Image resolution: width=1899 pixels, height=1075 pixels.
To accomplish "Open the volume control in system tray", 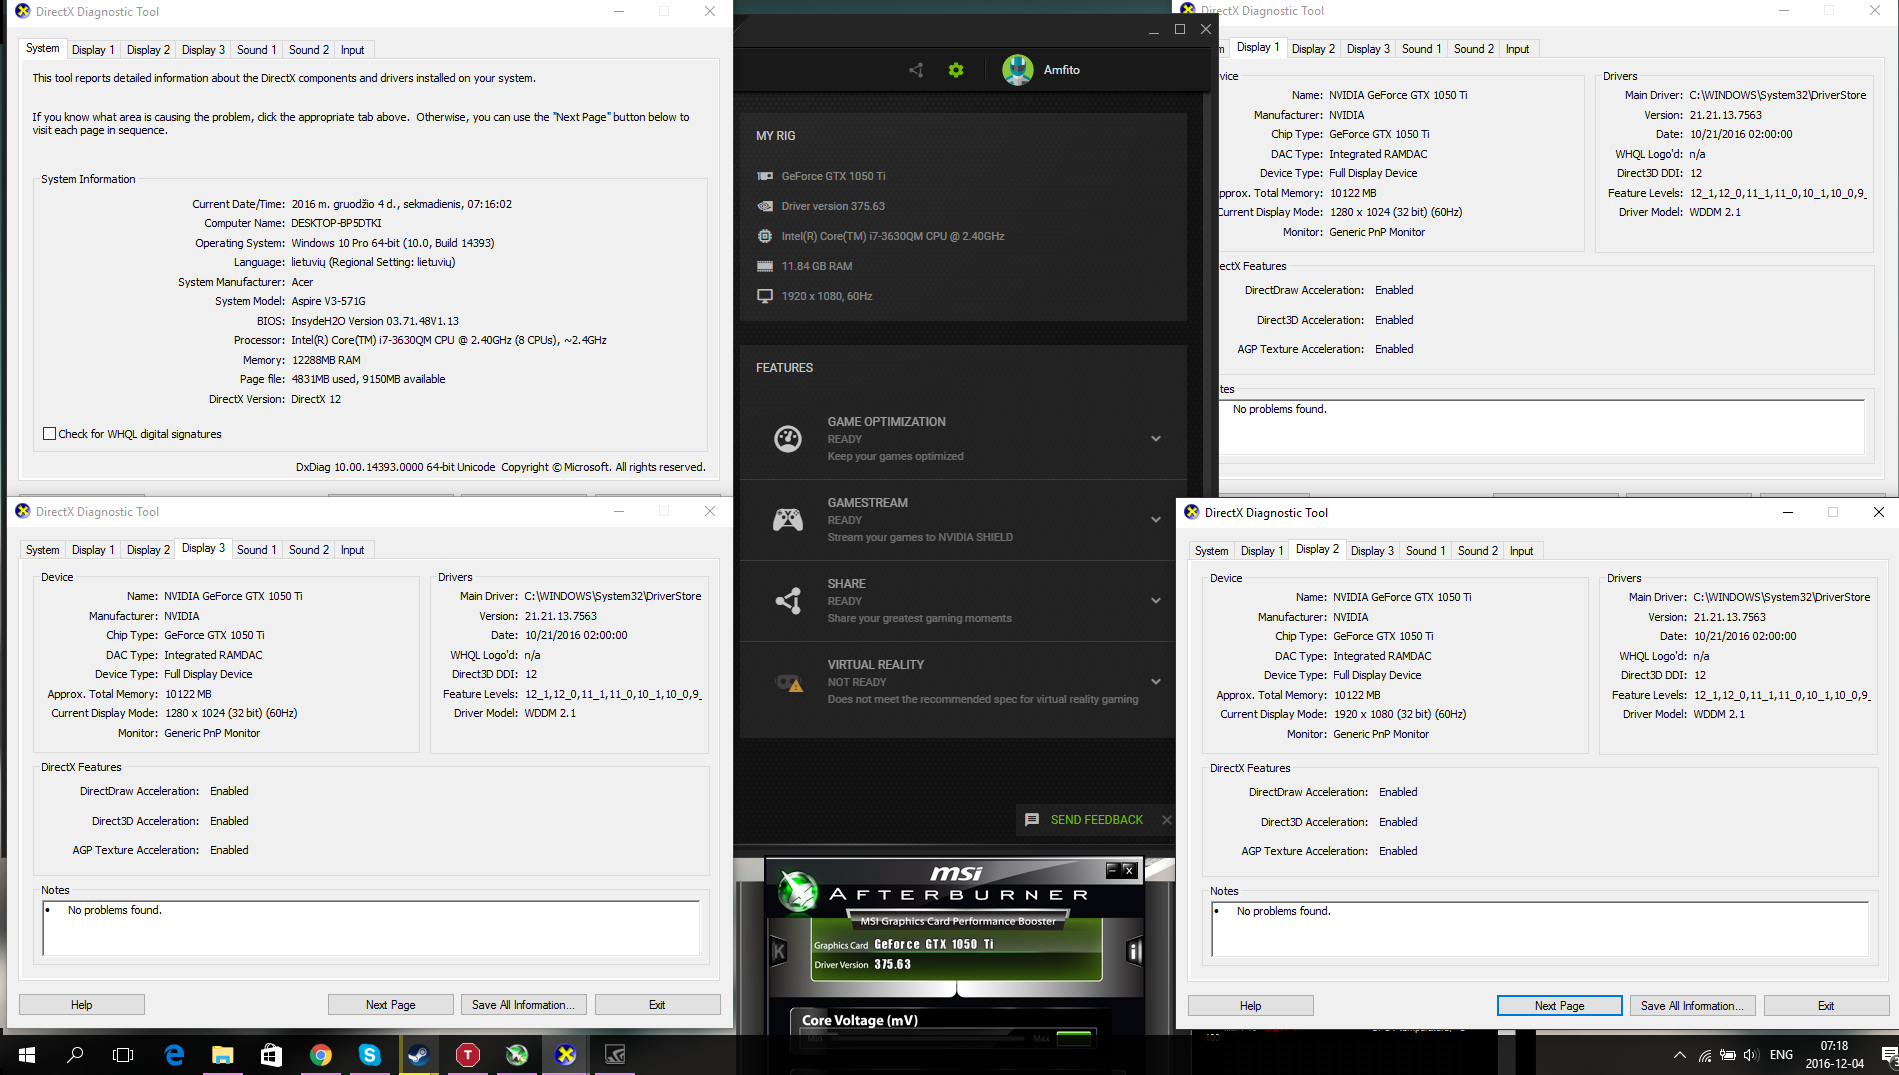I will point(1751,1055).
